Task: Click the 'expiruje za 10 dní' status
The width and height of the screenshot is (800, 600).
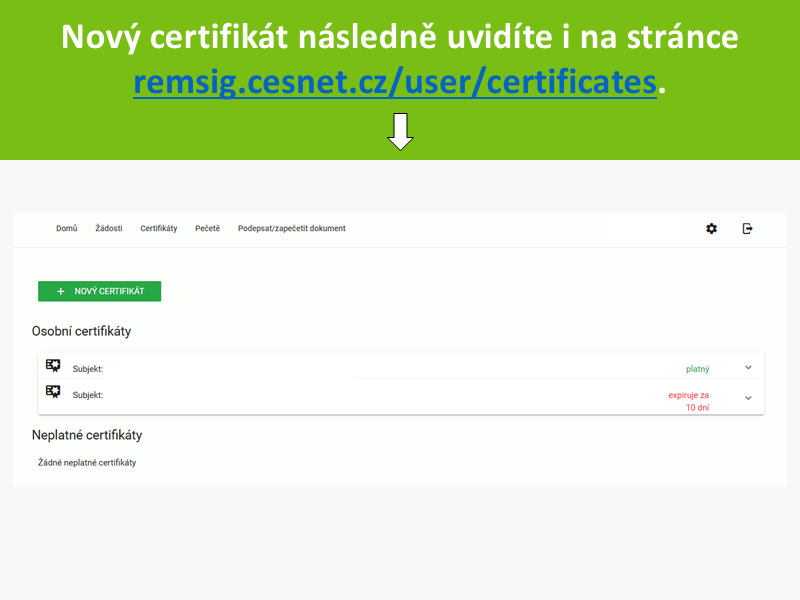Action: [x=689, y=401]
